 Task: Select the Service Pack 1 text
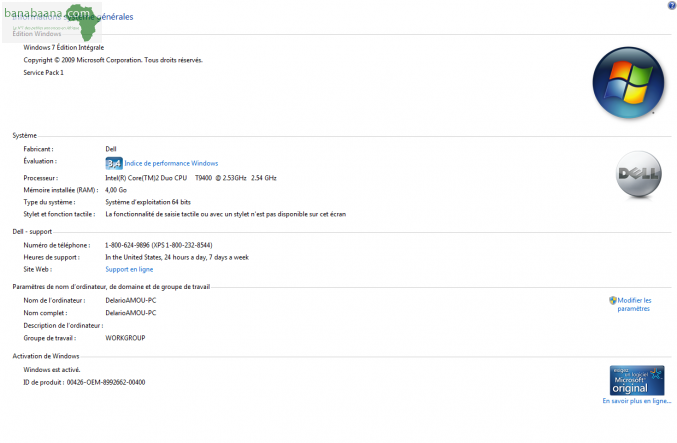(43, 73)
